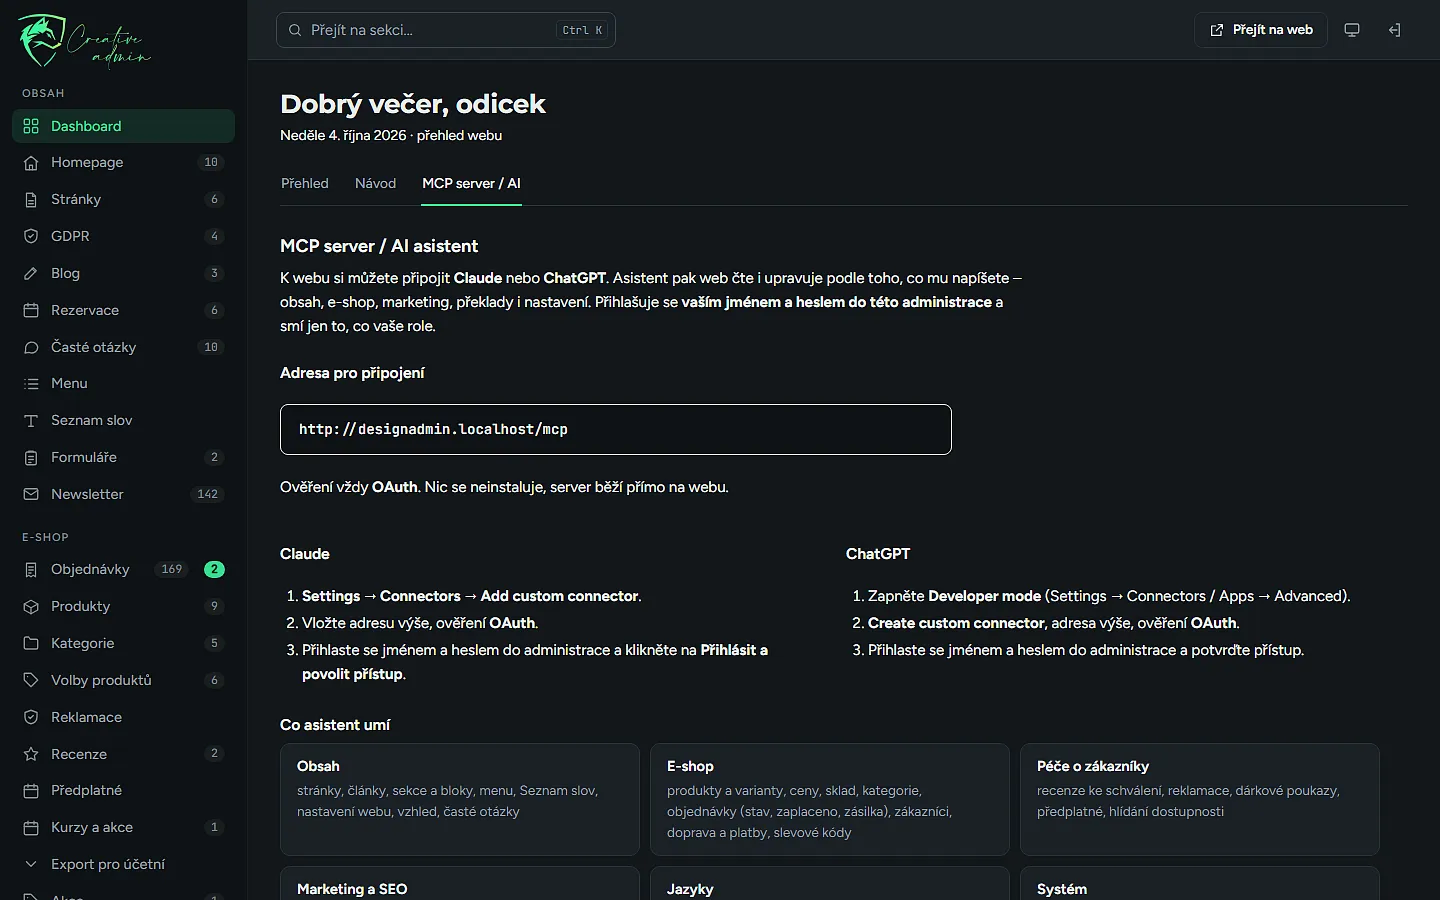Click the ChatGPT instructions heading
The width and height of the screenshot is (1440, 900).
pyautogui.click(x=878, y=554)
